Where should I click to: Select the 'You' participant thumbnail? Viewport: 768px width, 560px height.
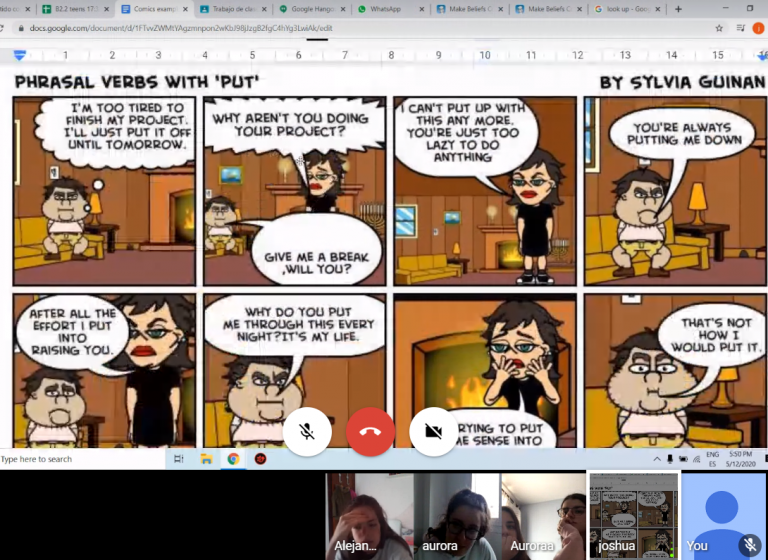[x=723, y=516]
